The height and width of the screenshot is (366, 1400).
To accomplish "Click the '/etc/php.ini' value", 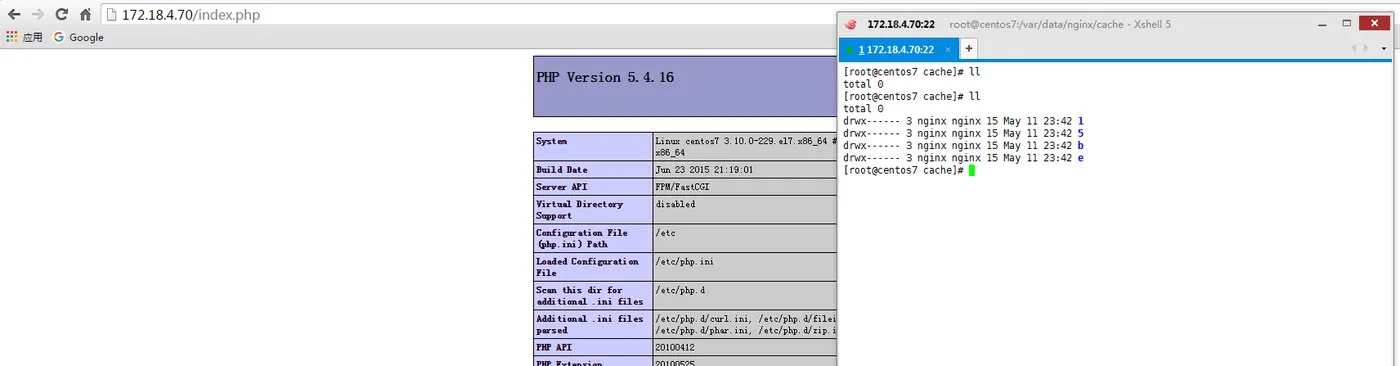I will click(685, 261).
